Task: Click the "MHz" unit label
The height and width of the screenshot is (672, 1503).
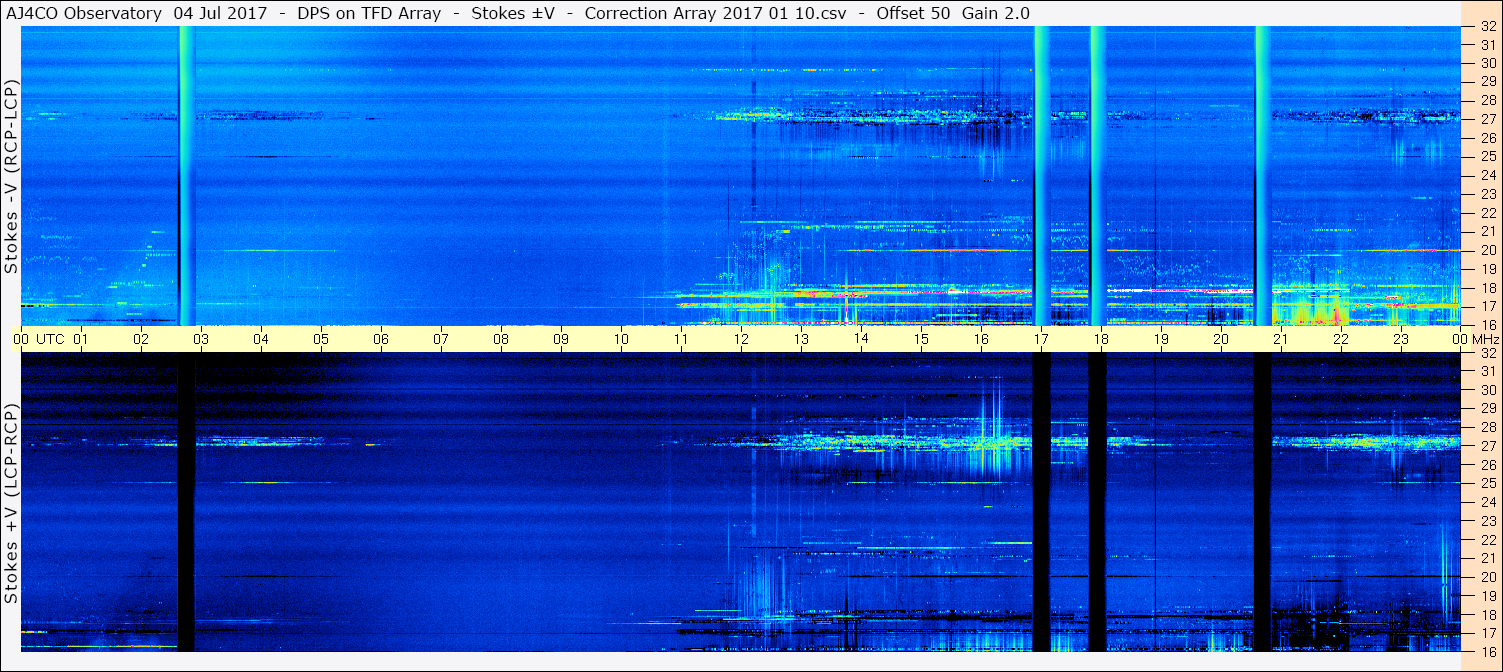Action: point(1485,339)
